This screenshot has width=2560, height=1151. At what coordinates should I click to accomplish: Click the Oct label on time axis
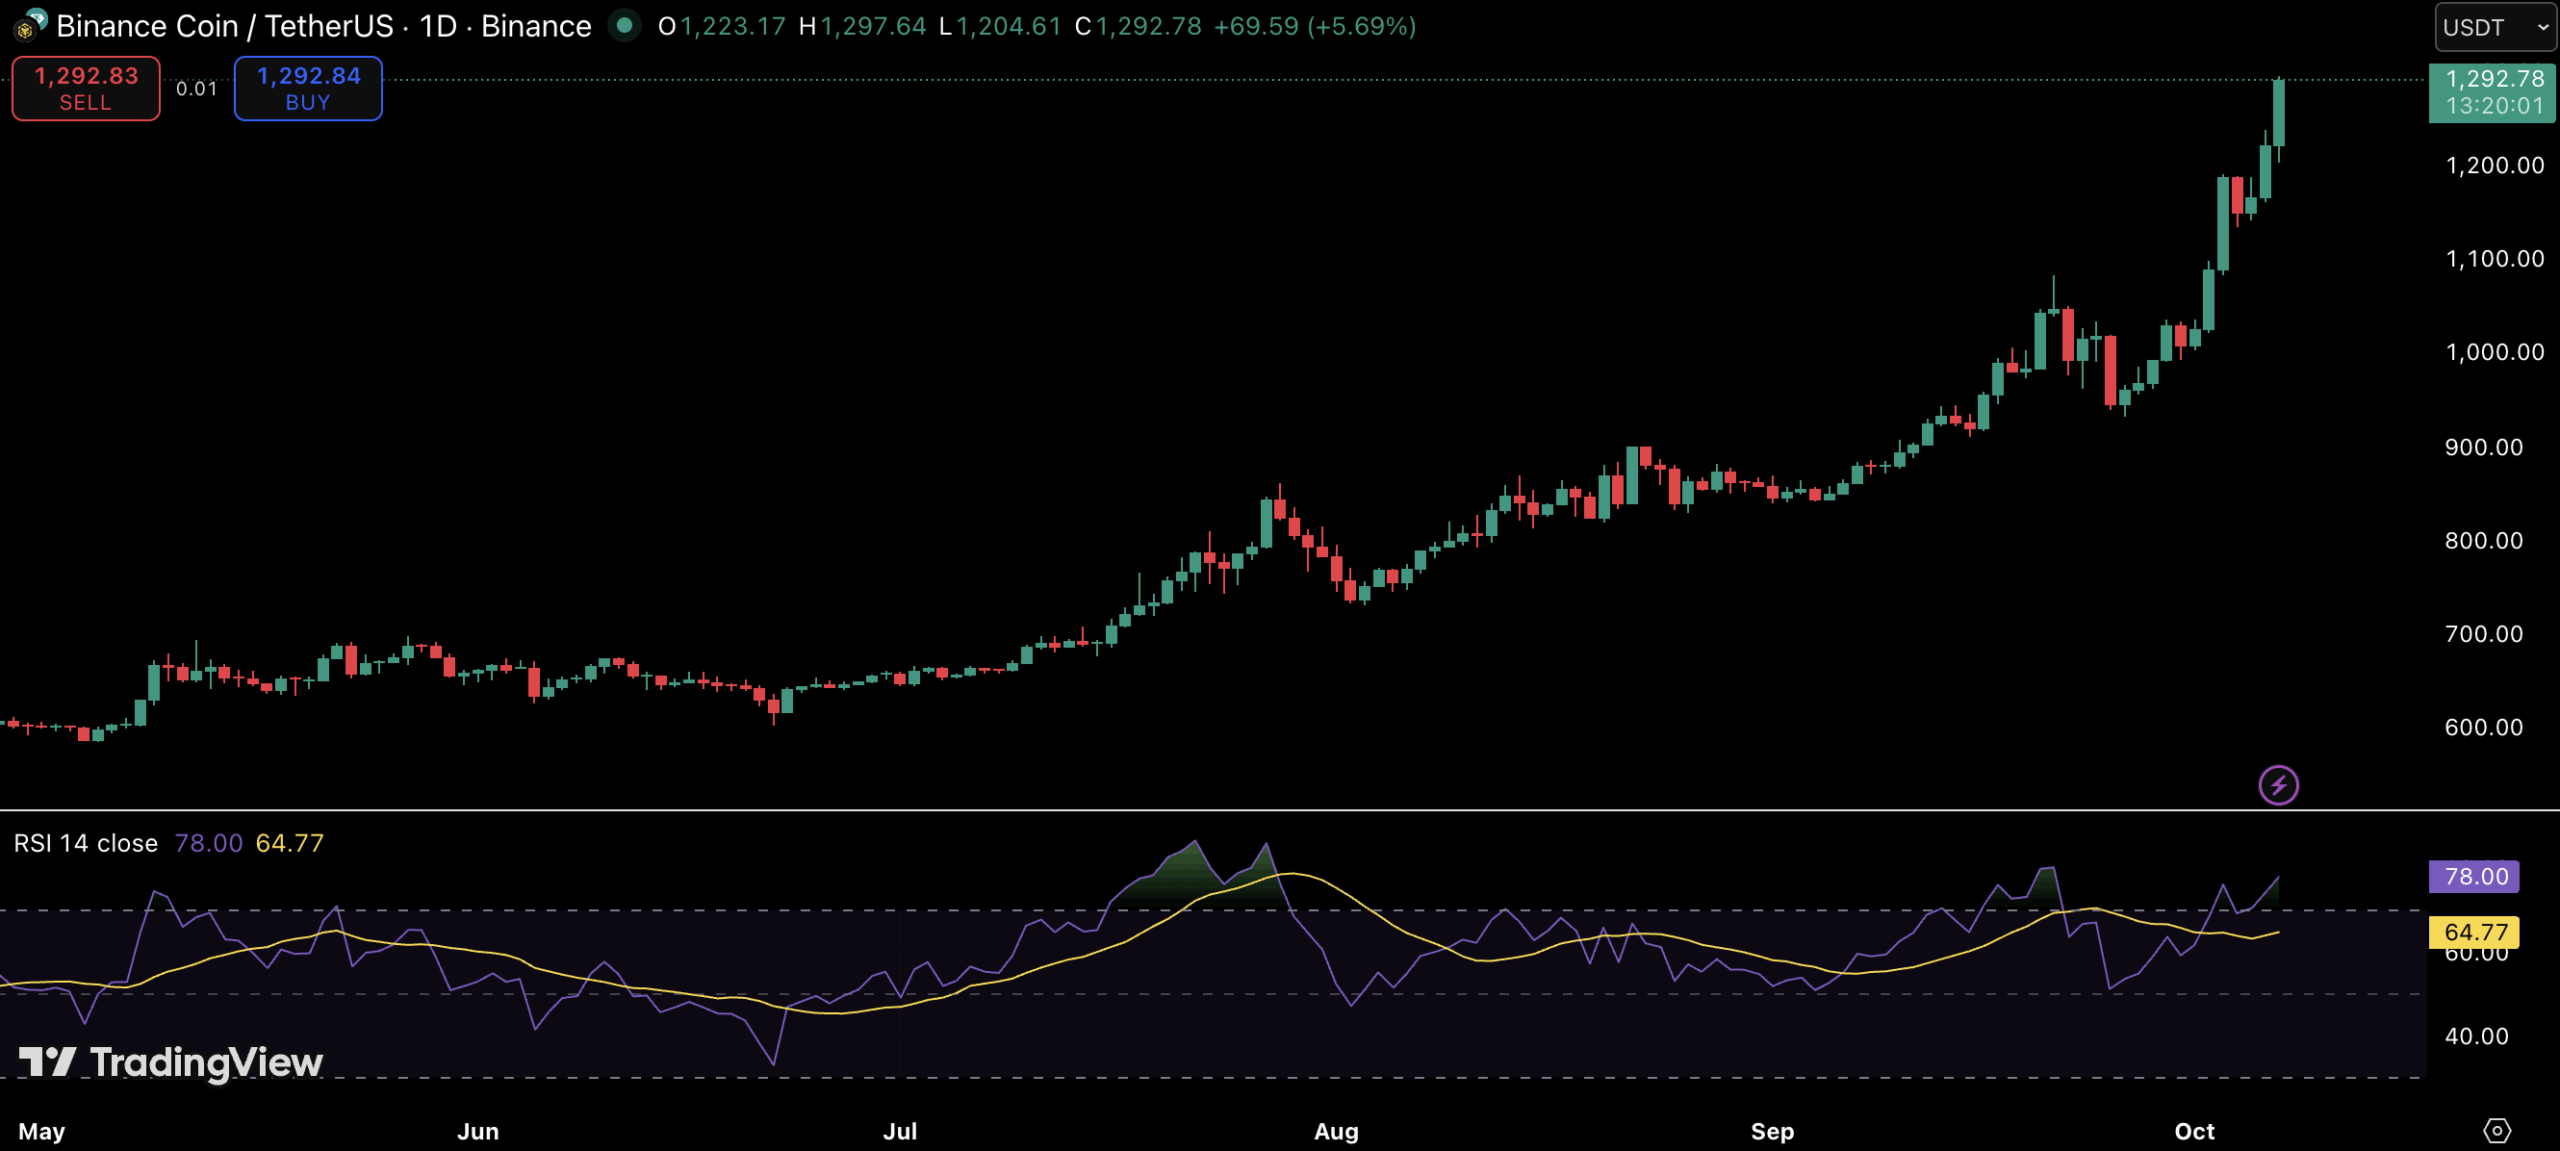pos(2194,1131)
